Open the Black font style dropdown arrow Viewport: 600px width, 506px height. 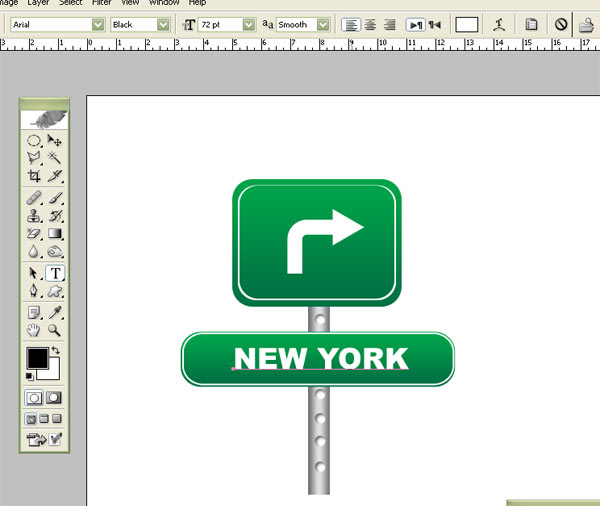163,25
